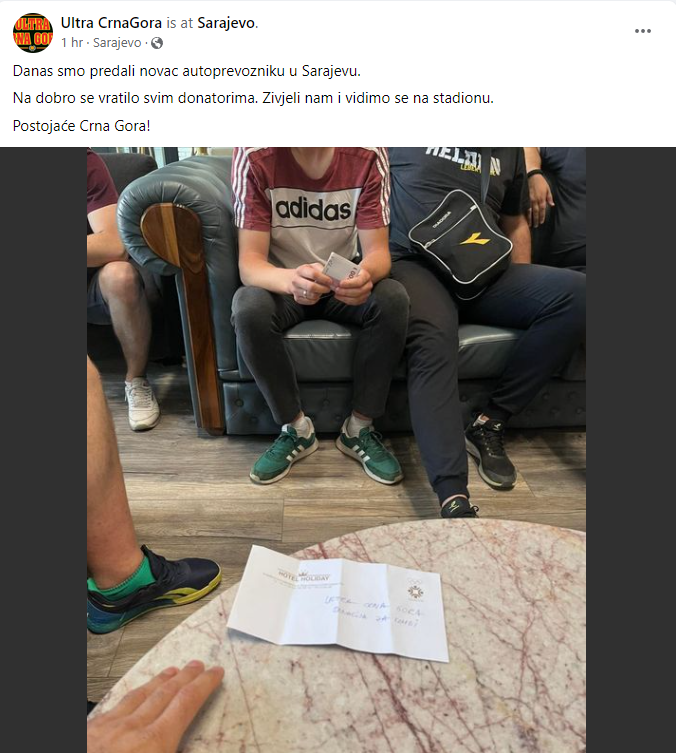This screenshot has width=676, height=753.
Task: Click the text "Postojaće Crna Gora!"
Action: coord(82,126)
